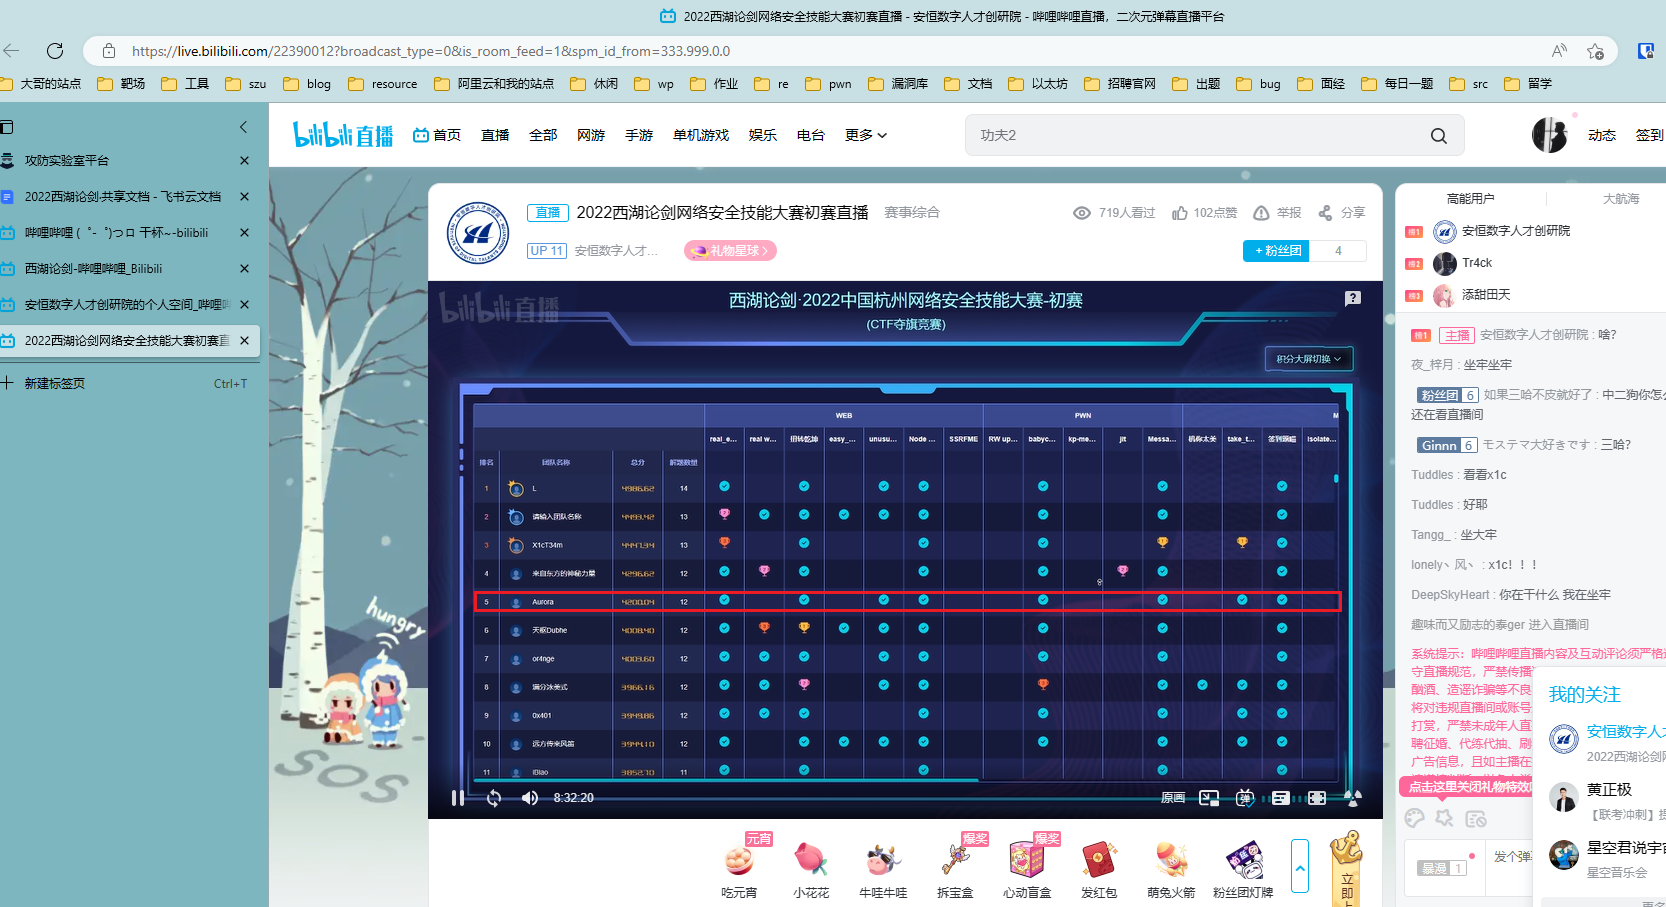Open the 每日一题 bookmarks folder
The width and height of the screenshot is (1666, 907).
tap(1396, 84)
